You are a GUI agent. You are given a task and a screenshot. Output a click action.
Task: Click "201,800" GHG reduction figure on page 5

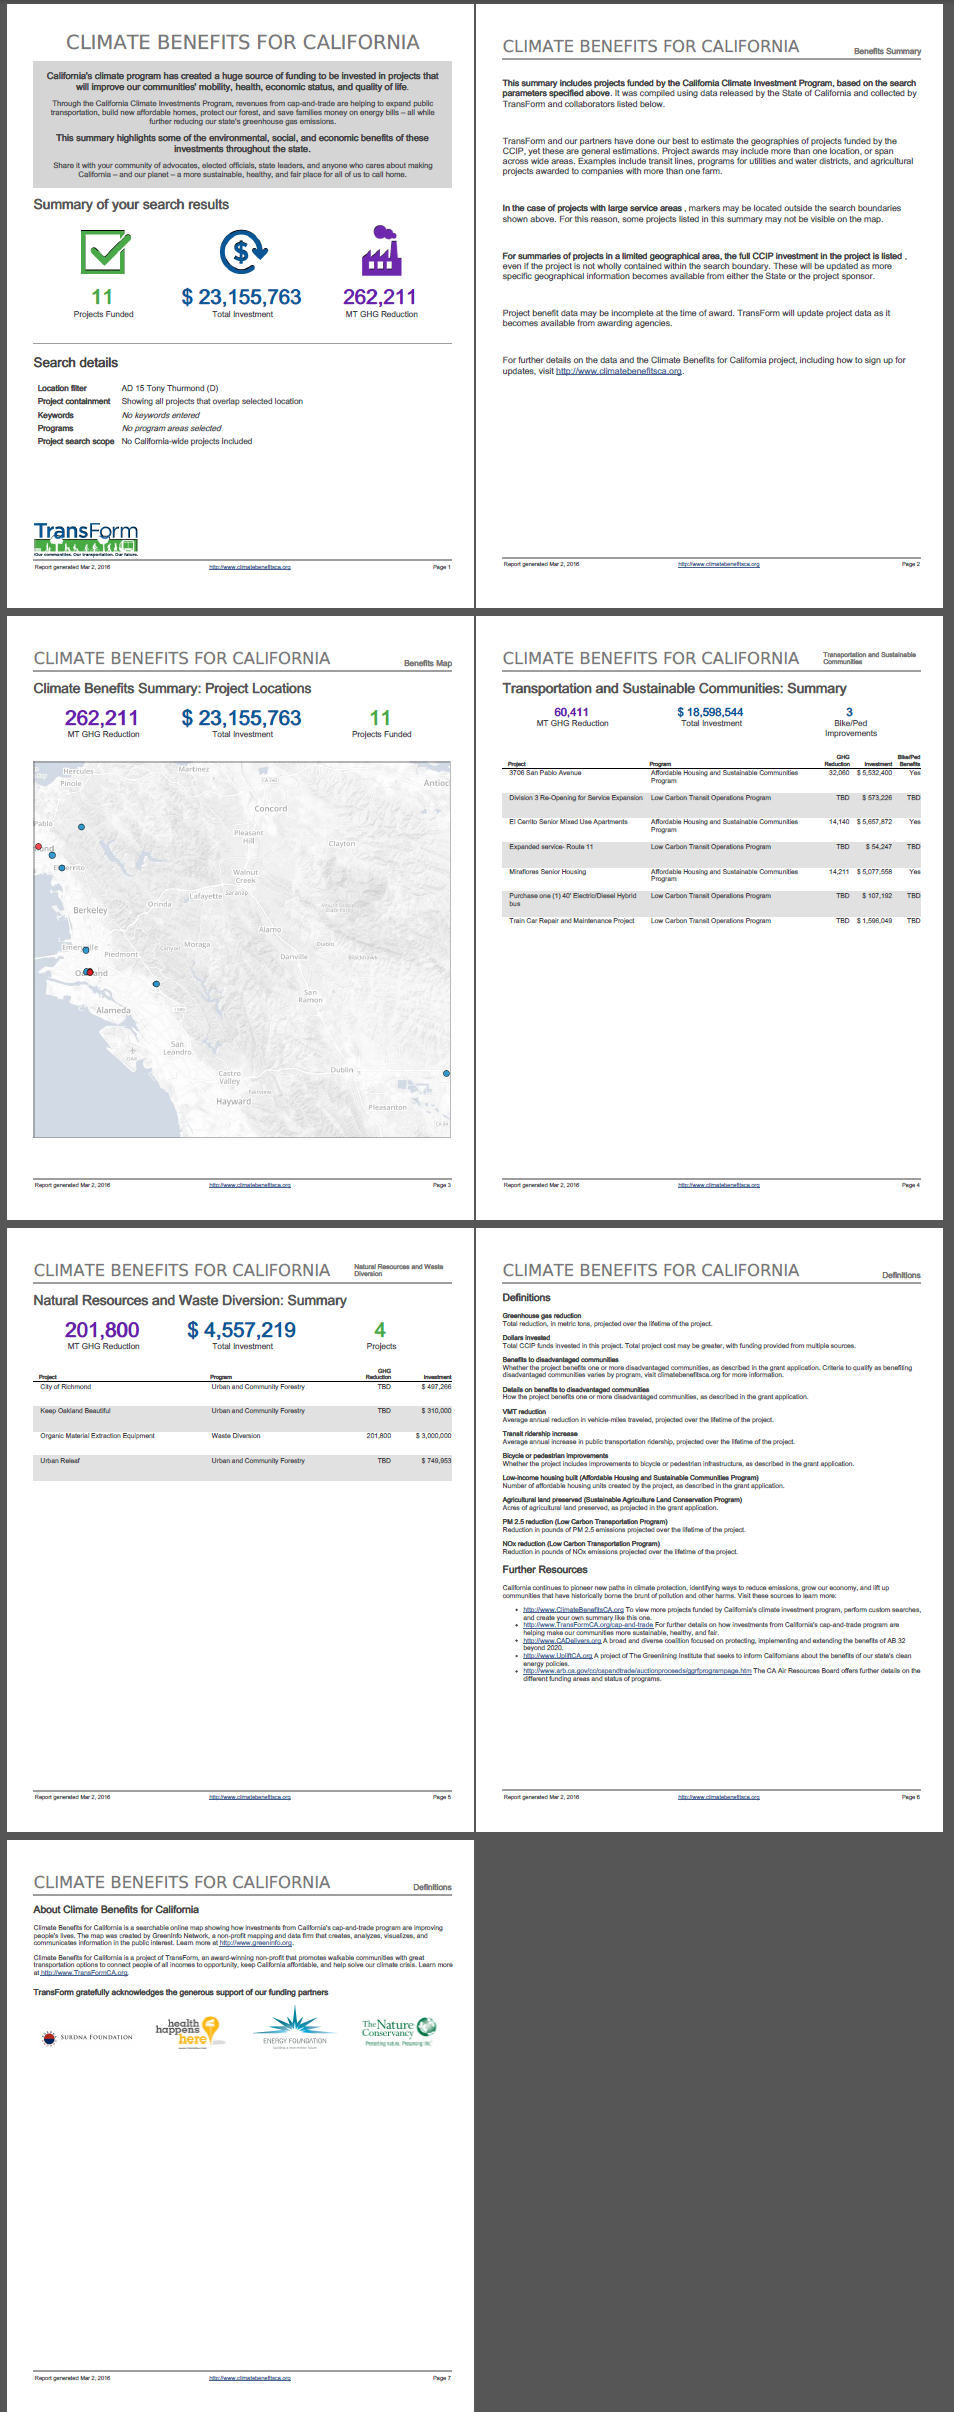[102, 1330]
